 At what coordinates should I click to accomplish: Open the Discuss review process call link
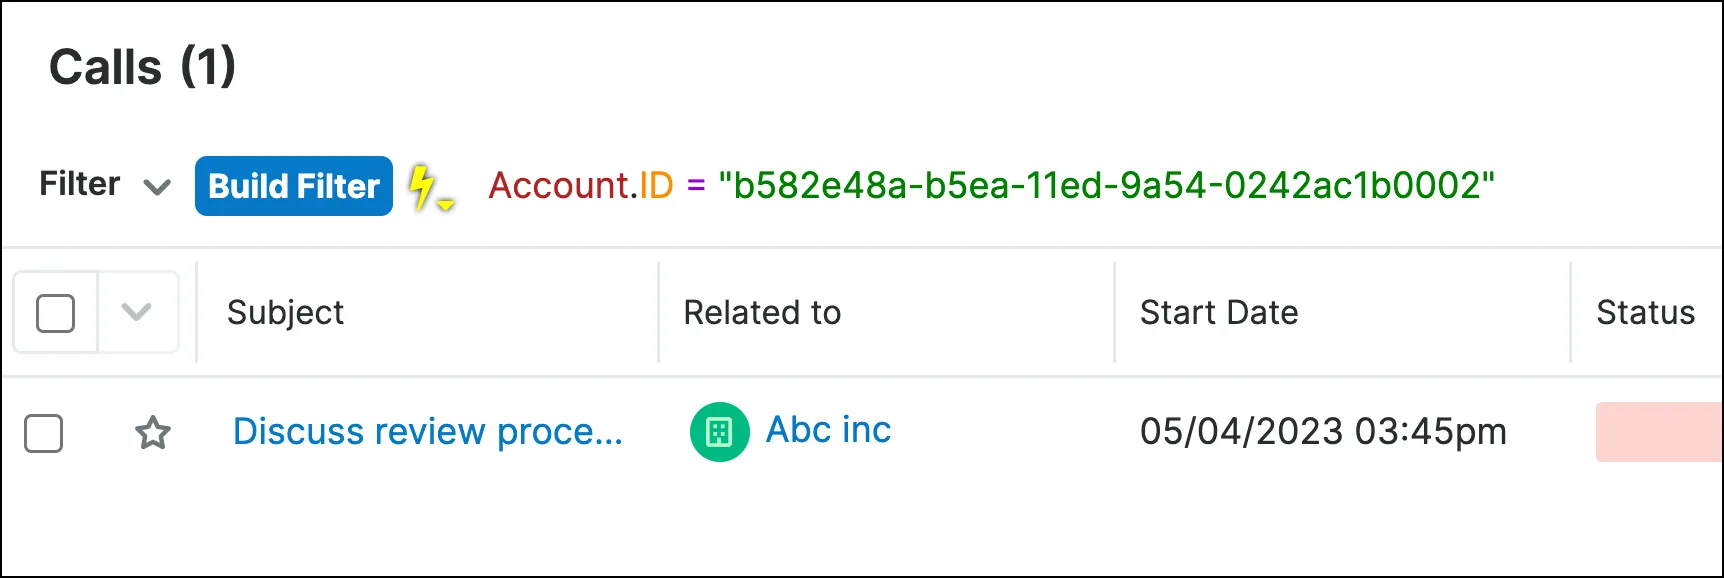pos(428,432)
